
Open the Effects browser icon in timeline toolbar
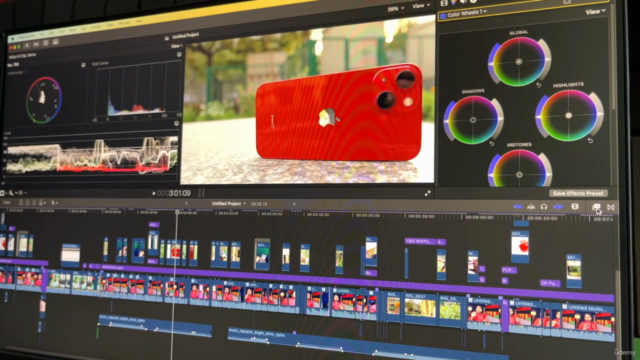pos(596,207)
